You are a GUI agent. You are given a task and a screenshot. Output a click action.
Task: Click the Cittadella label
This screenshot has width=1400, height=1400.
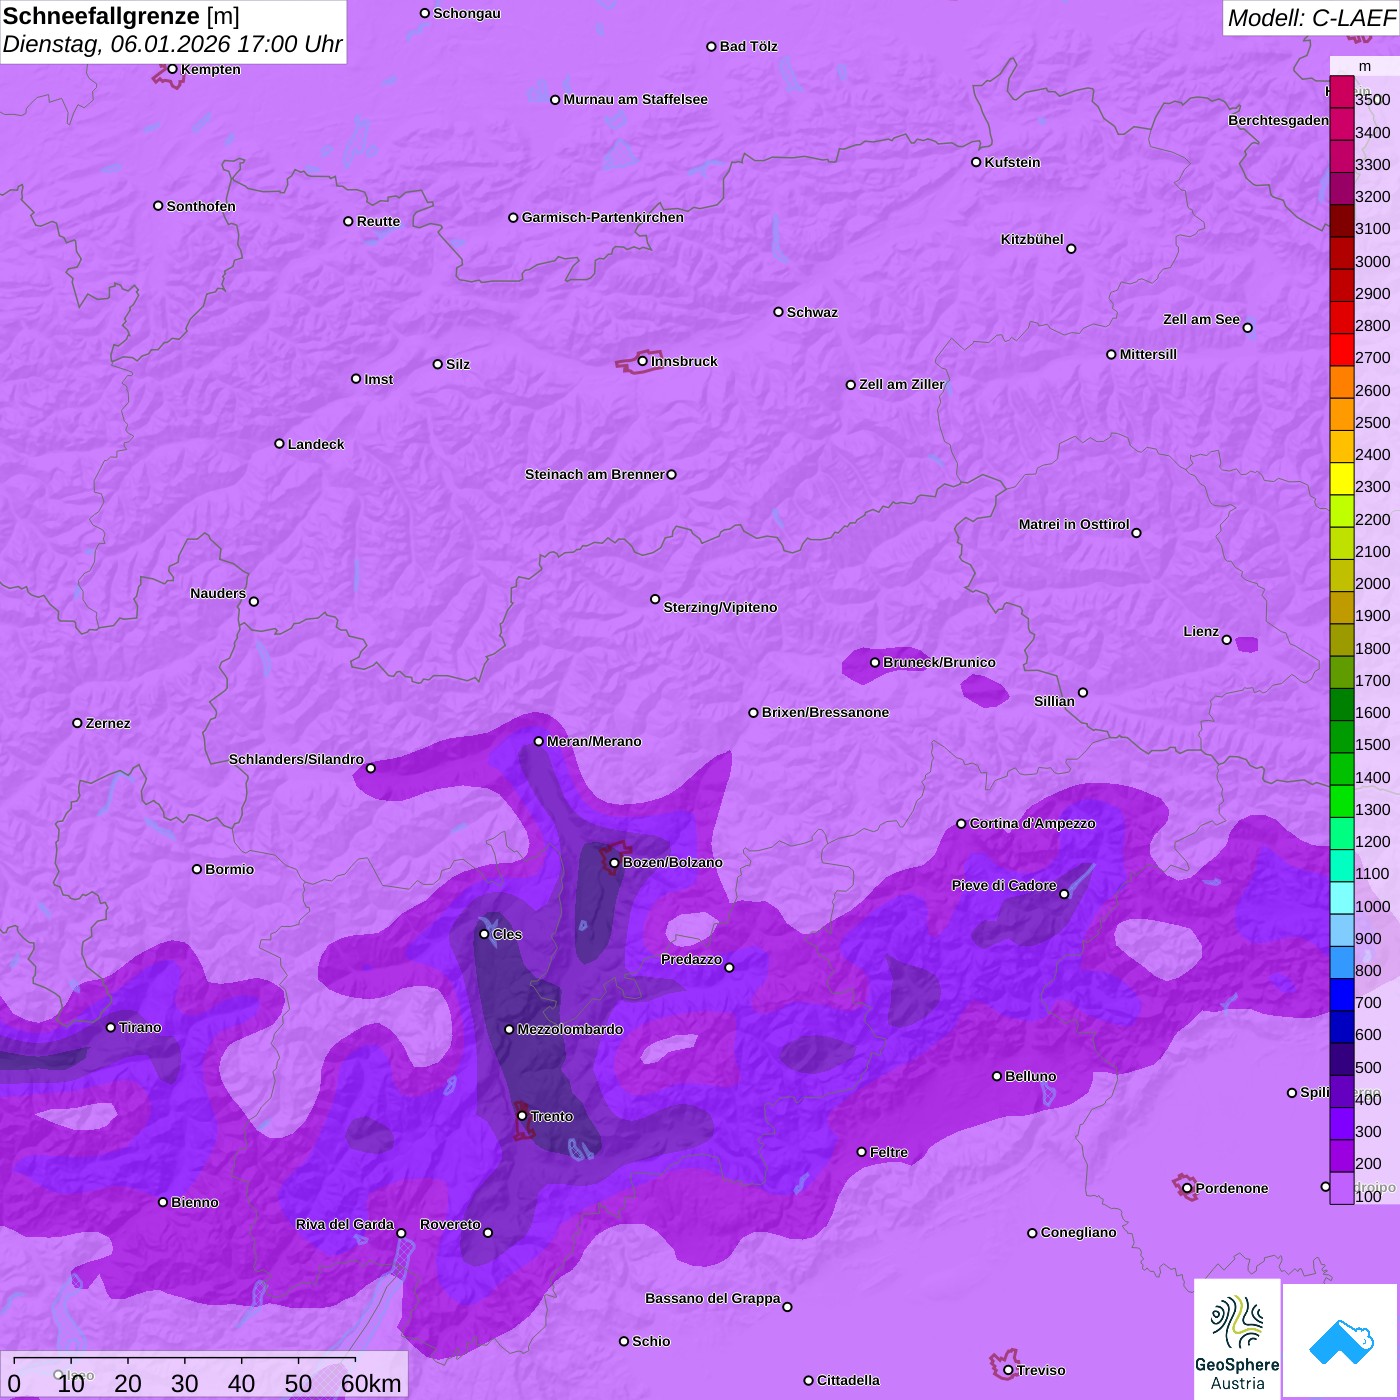point(848,1380)
